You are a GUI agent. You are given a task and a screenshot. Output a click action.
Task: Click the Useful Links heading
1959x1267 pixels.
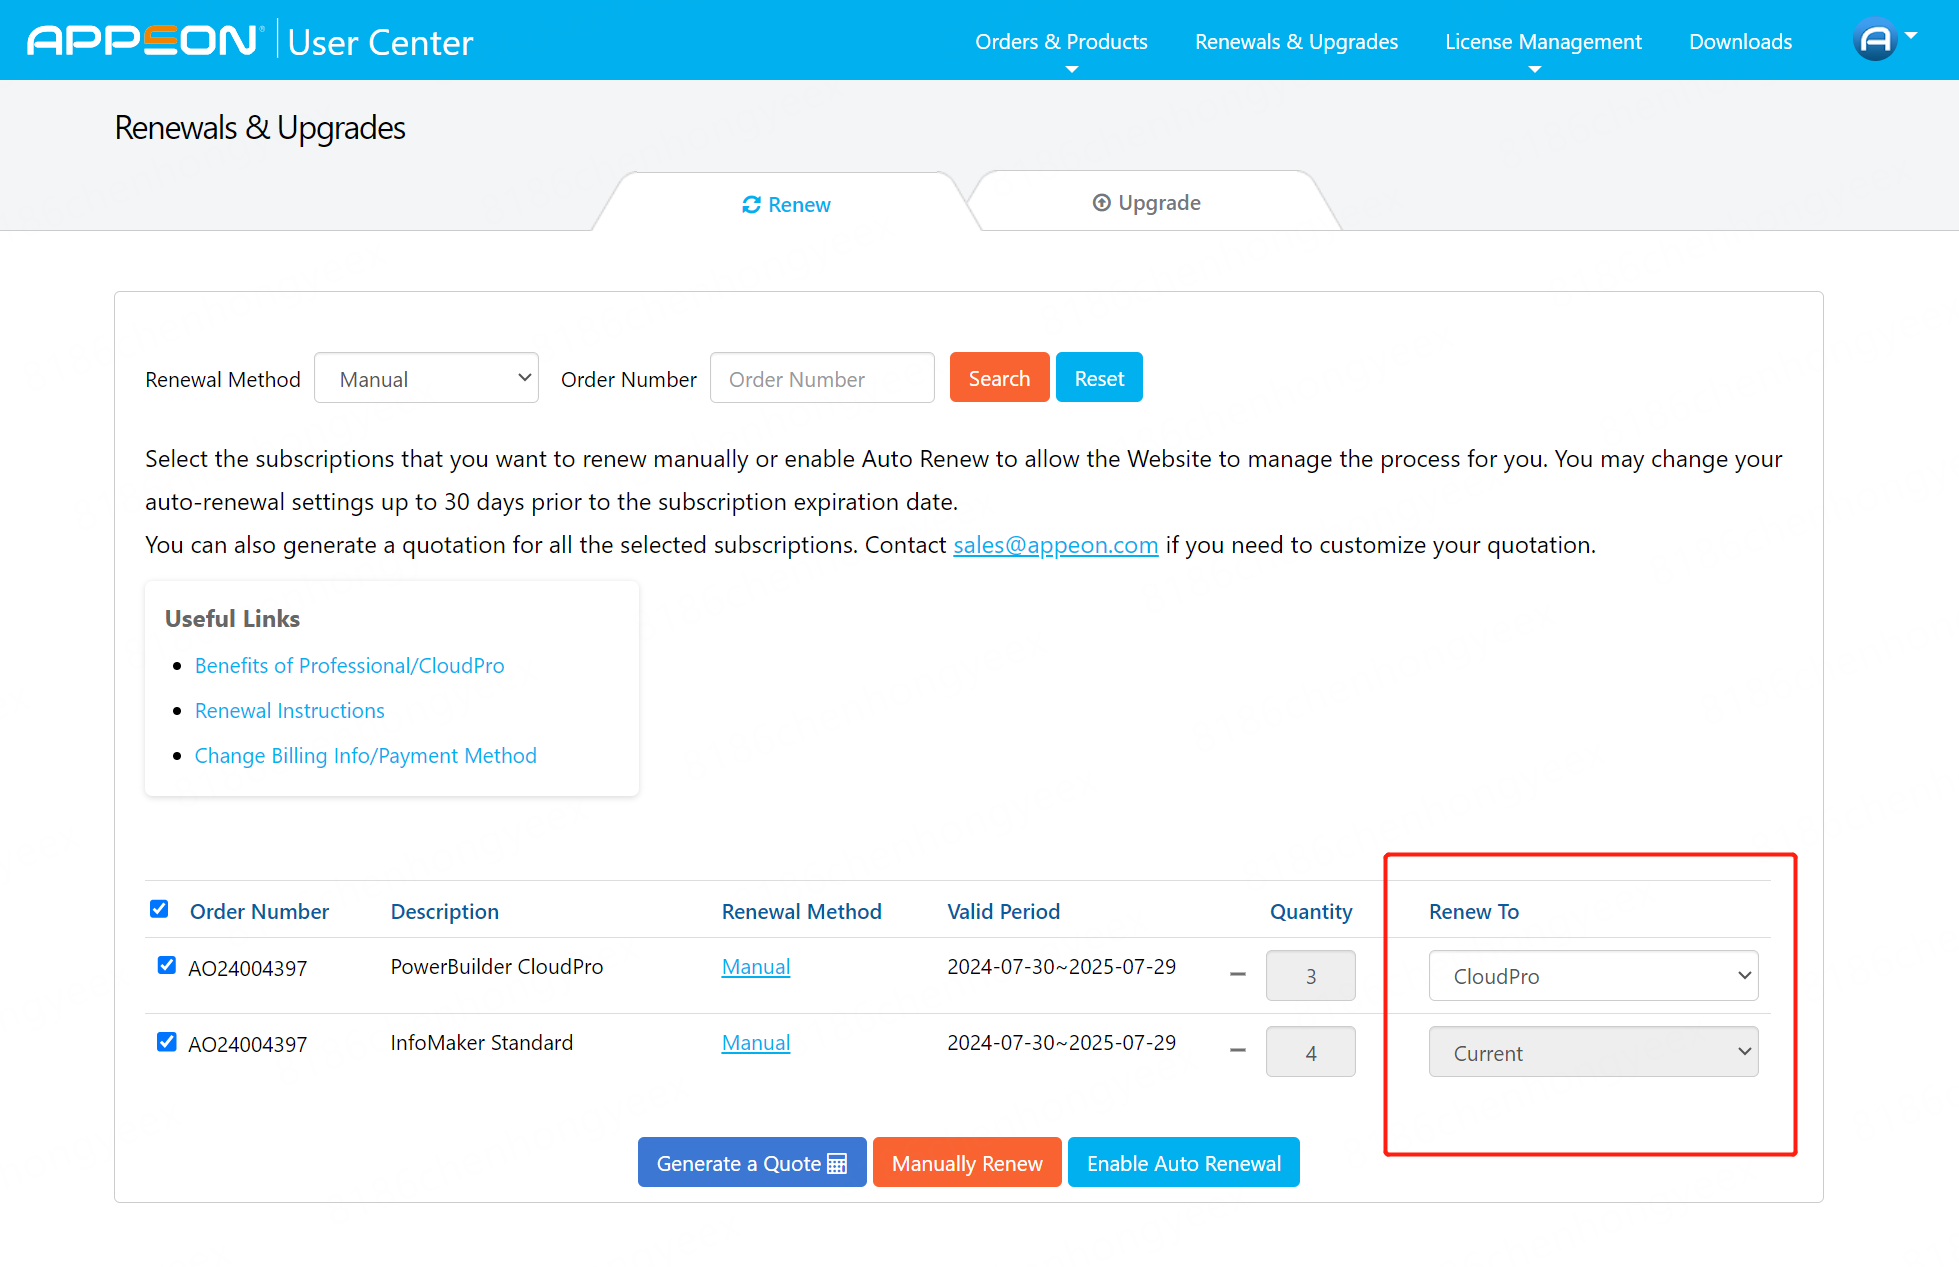pyautogui.click(x=232, y=619)
